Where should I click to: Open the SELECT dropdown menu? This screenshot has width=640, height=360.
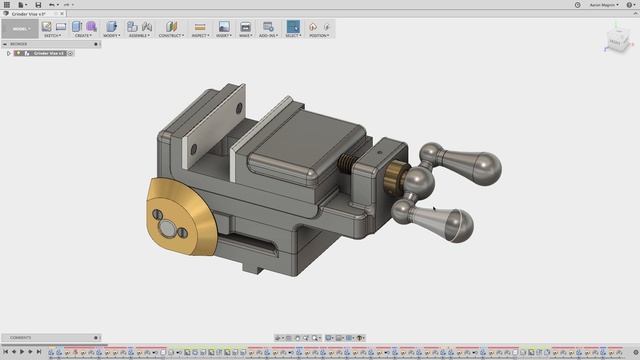coord(293,36)
